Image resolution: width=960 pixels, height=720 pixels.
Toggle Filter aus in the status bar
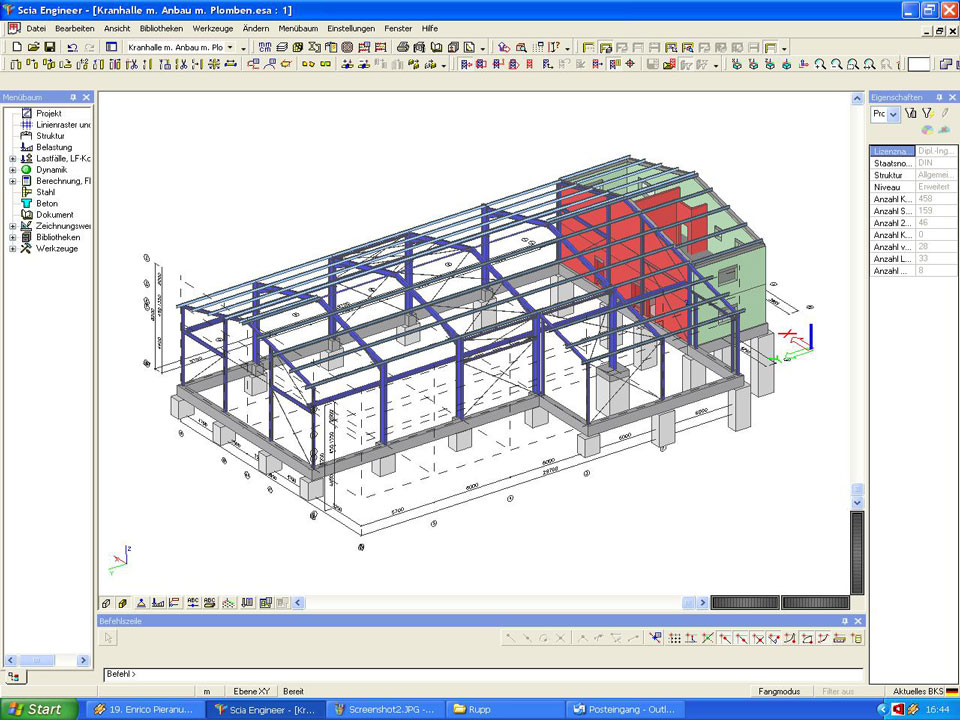(838, 691)
